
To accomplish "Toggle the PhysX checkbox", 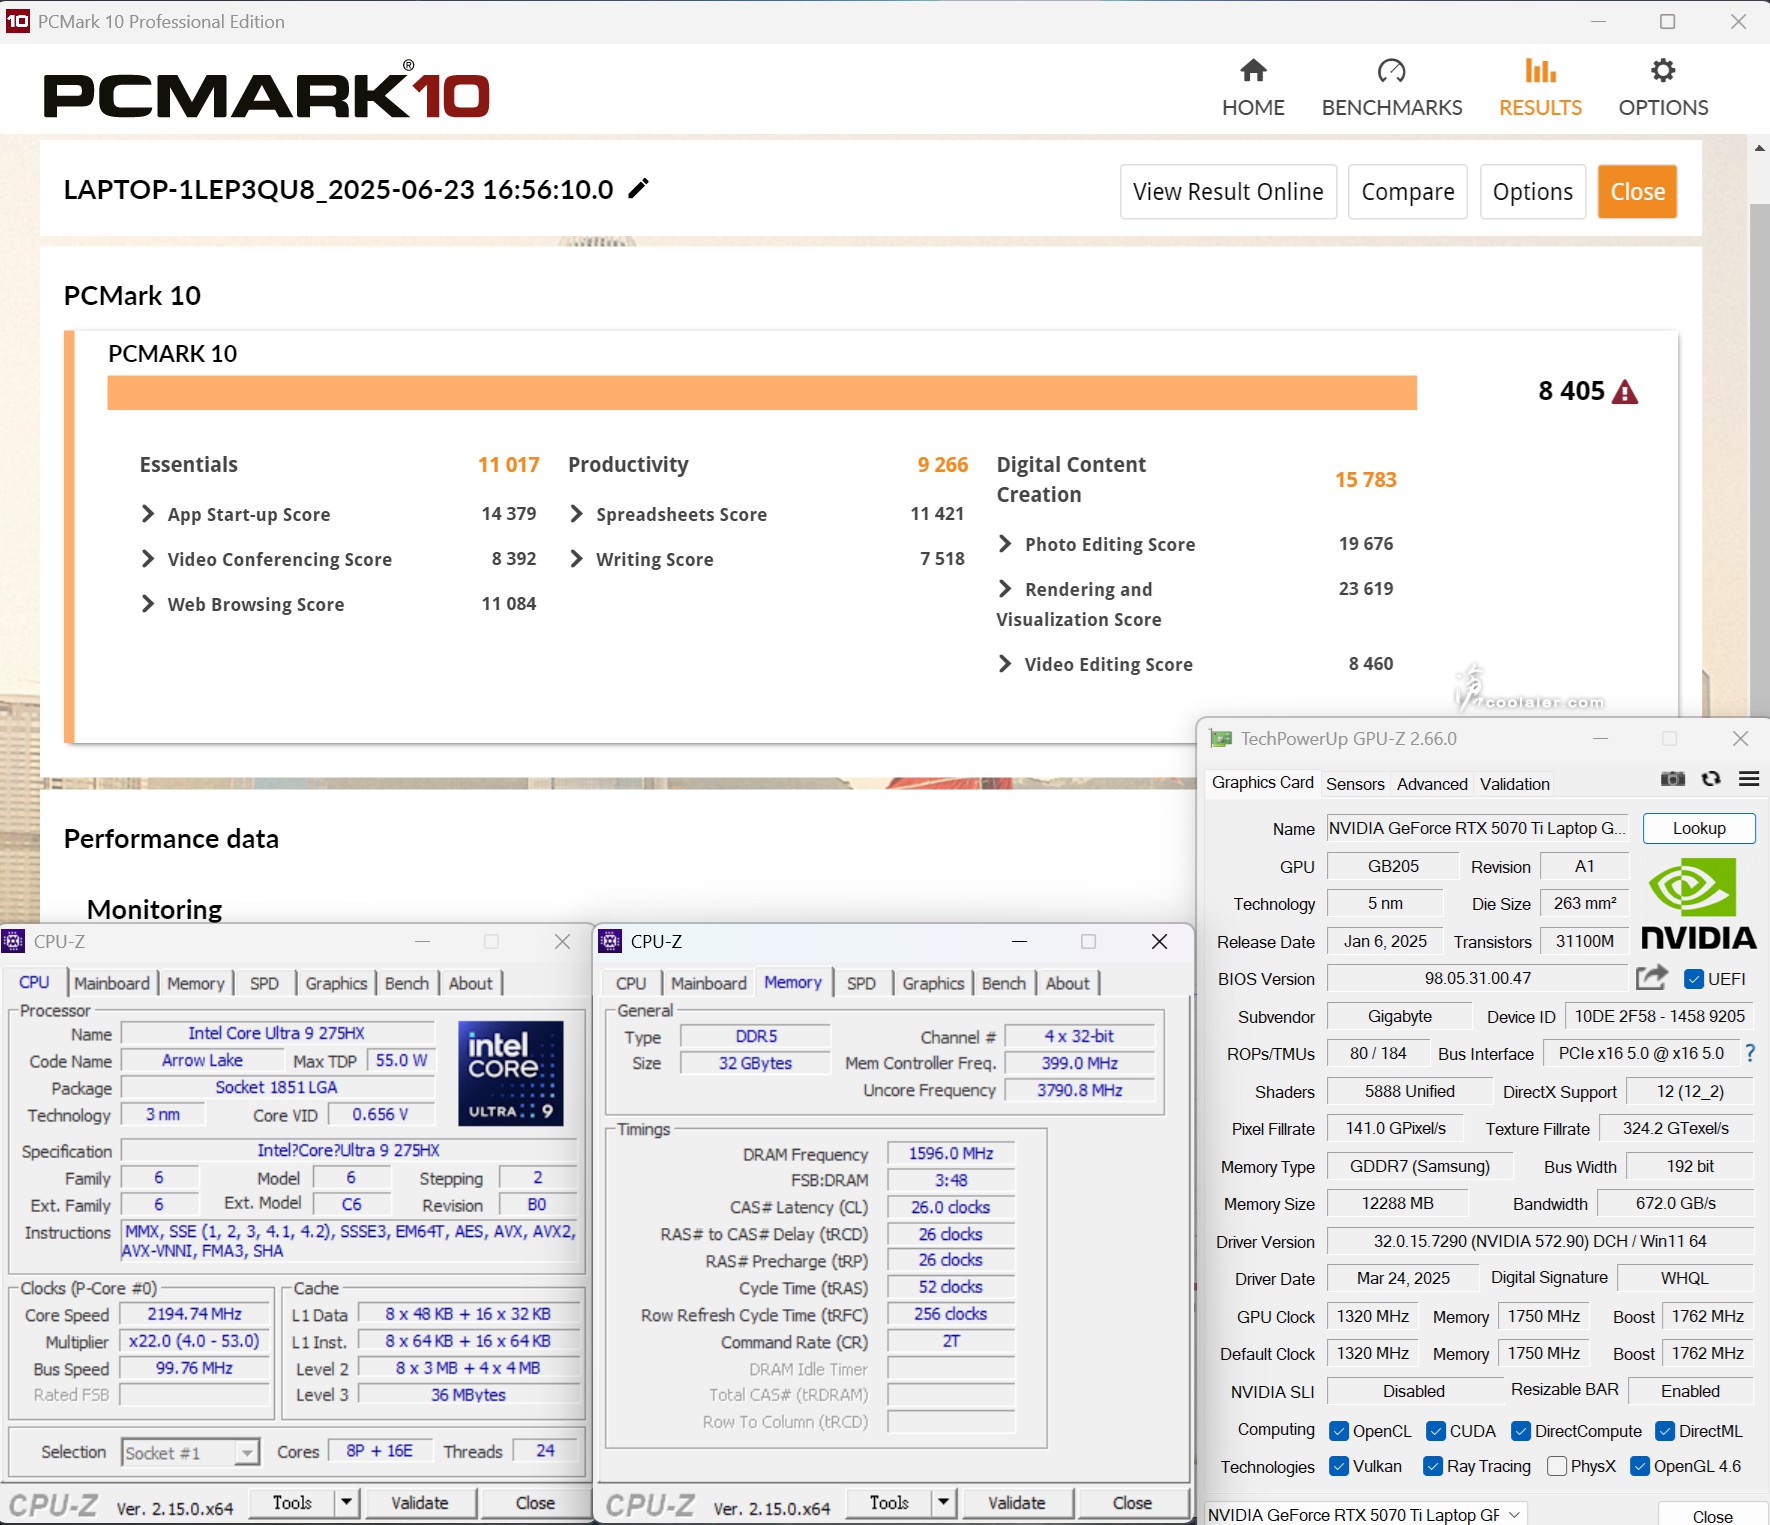I will [1557, 1466].
